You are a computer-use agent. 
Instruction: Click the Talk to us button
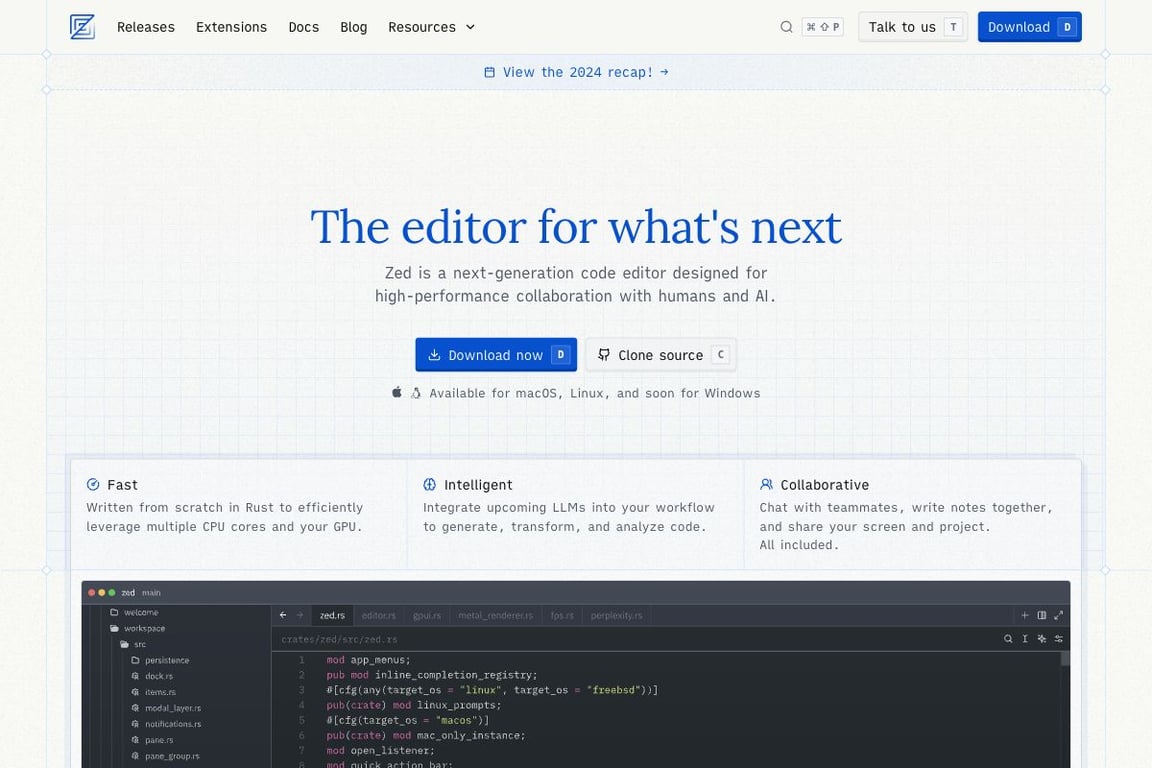(x=913, y=27)
